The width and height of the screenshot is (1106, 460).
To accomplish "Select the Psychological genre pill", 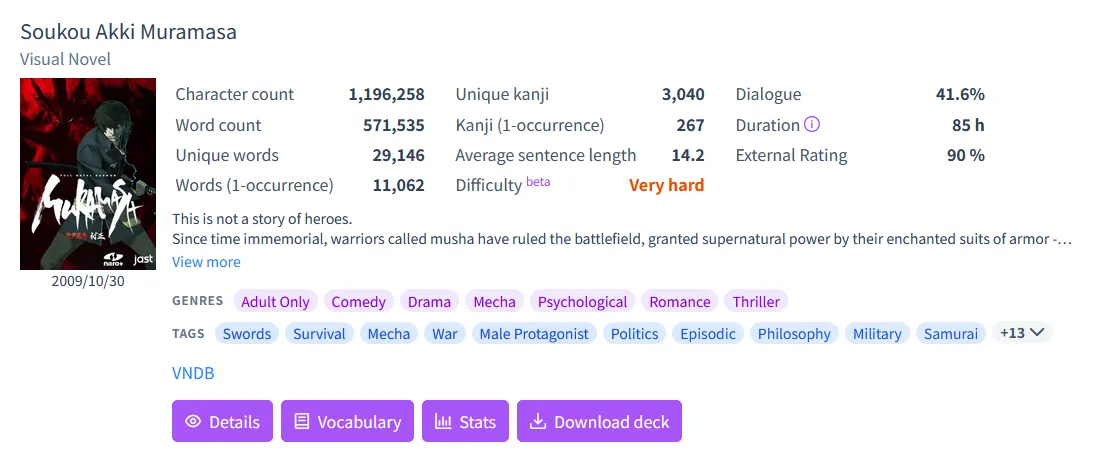I will [x=582, y=302].
